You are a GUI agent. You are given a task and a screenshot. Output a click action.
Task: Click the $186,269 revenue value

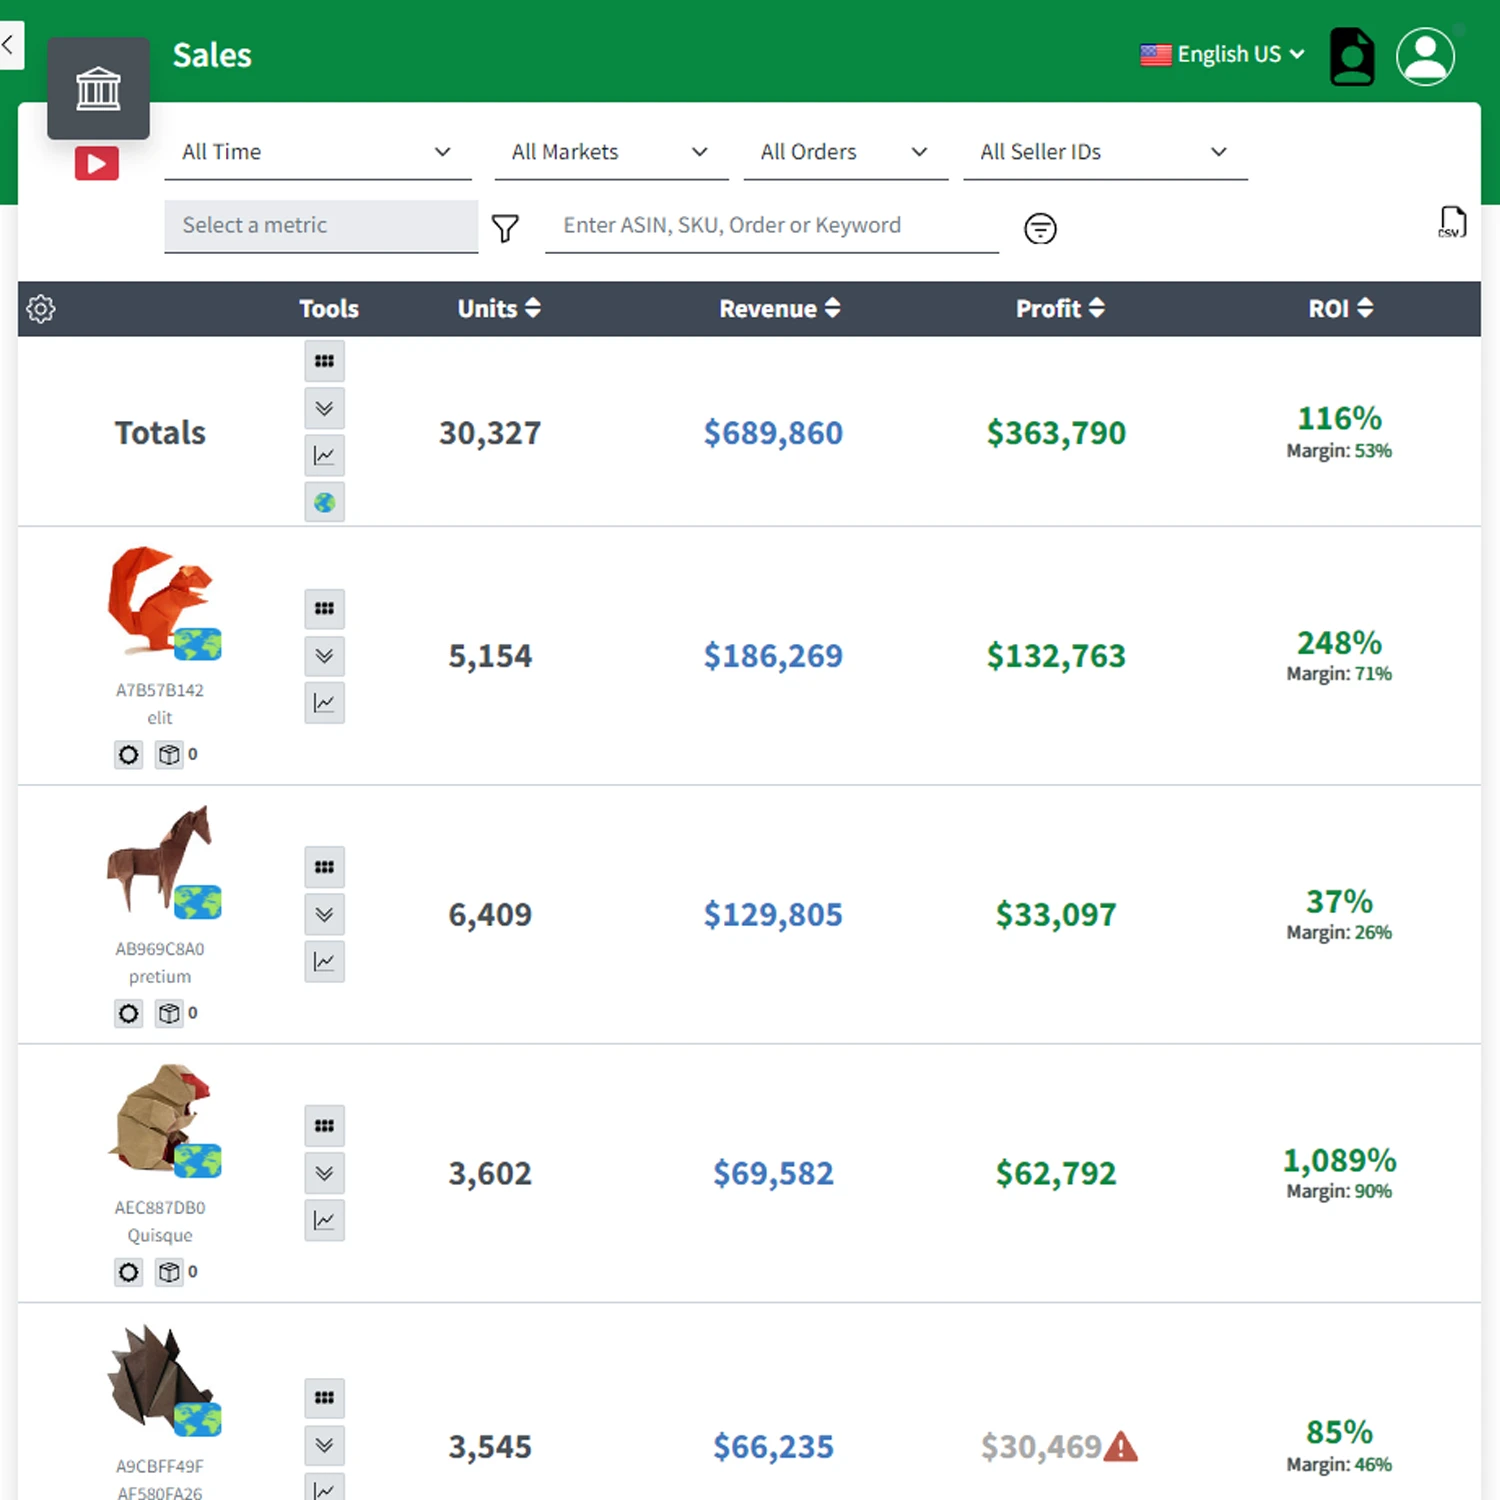pyautogui.click(x=773, y=656)
